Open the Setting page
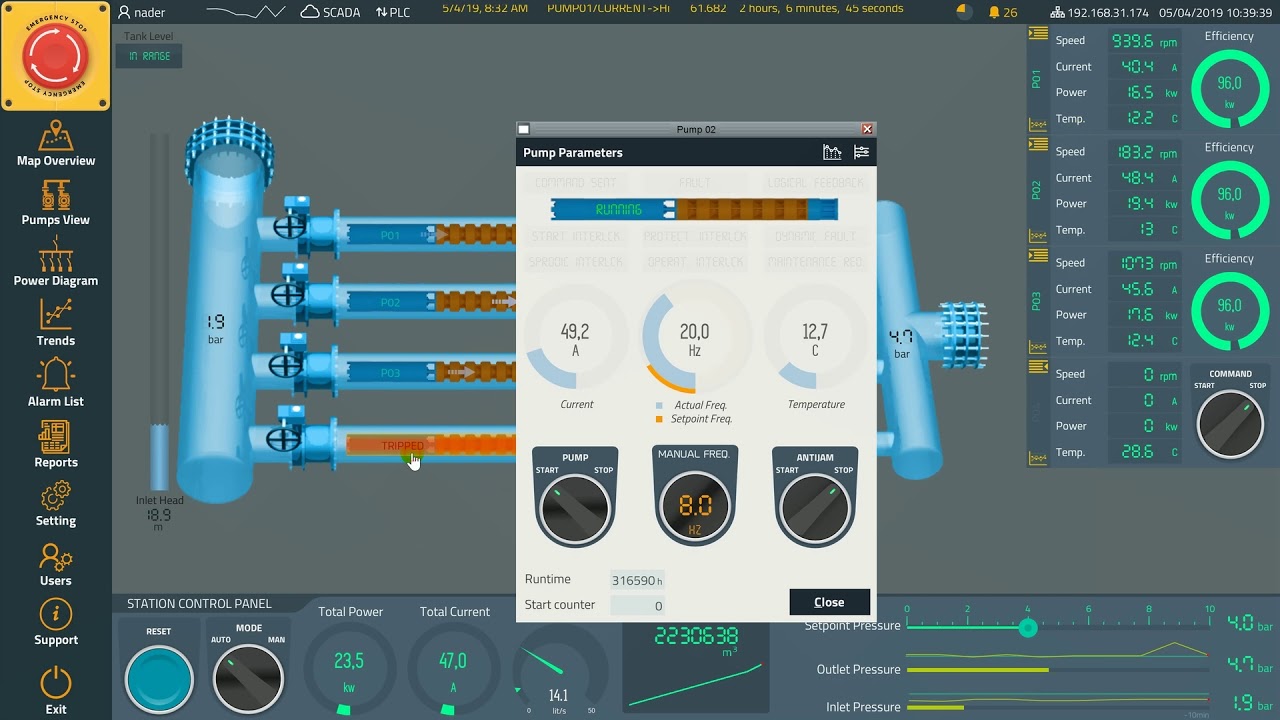The width and height of the screenshot is (1280, 720). coord(56,504)
